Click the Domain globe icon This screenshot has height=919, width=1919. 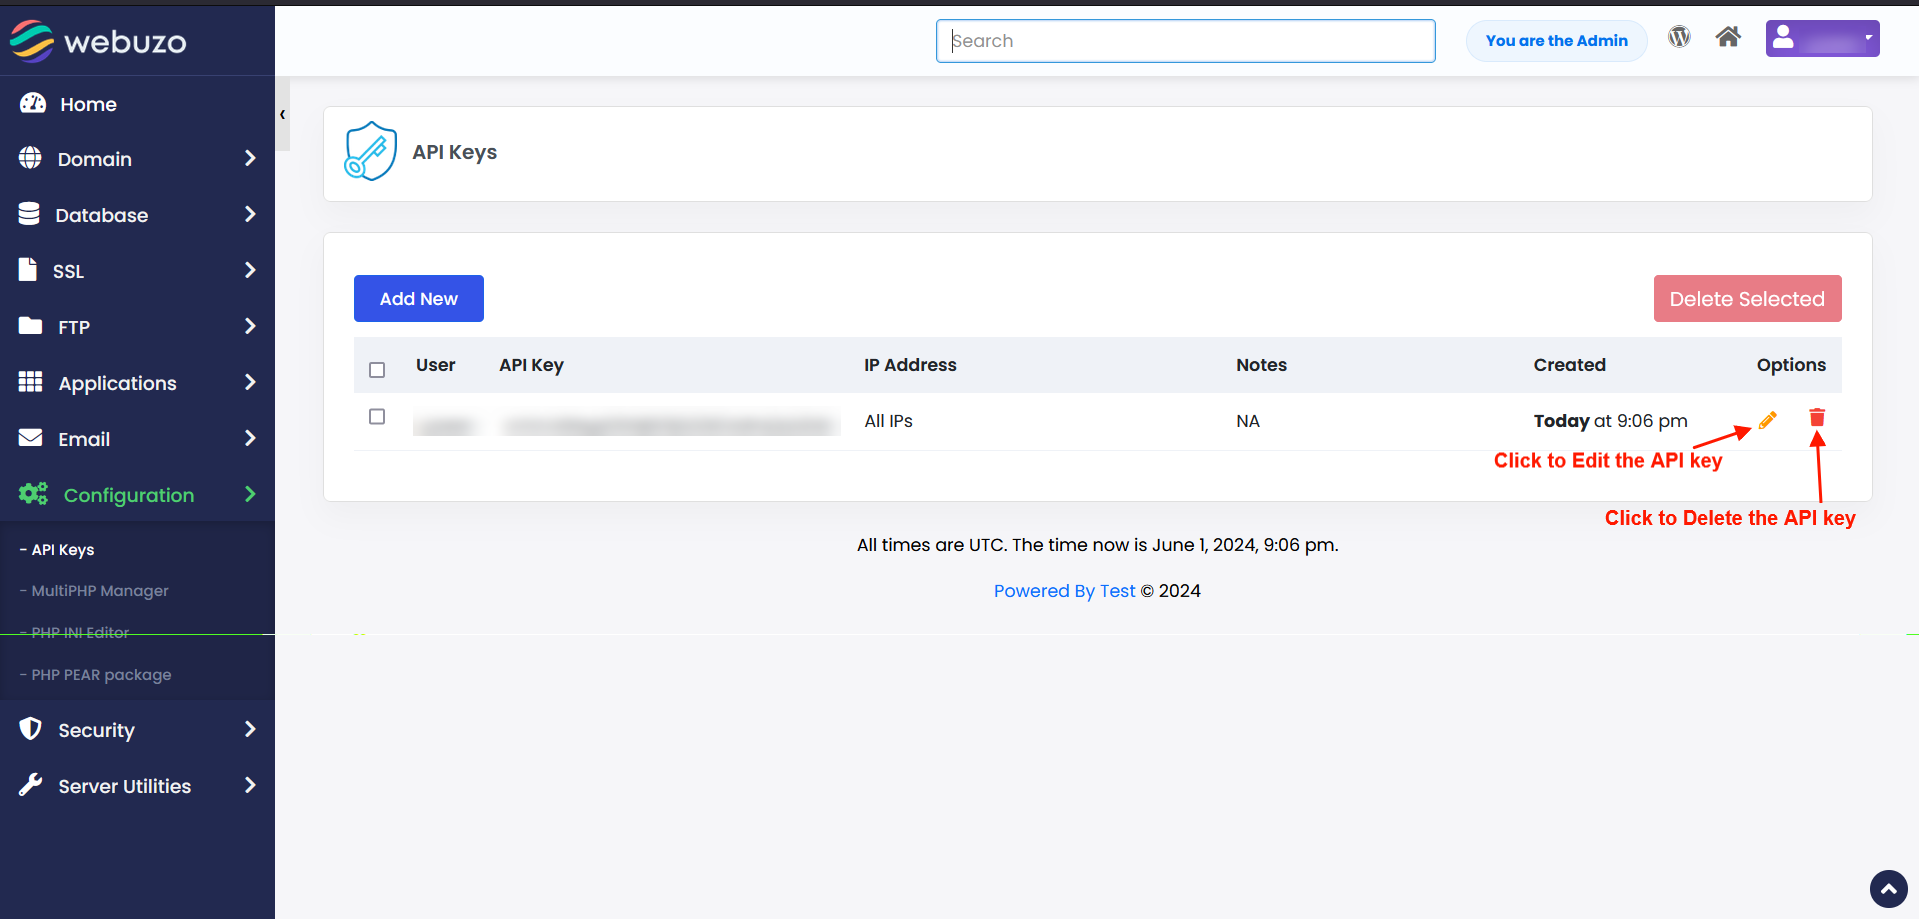[x=30, y=158]
